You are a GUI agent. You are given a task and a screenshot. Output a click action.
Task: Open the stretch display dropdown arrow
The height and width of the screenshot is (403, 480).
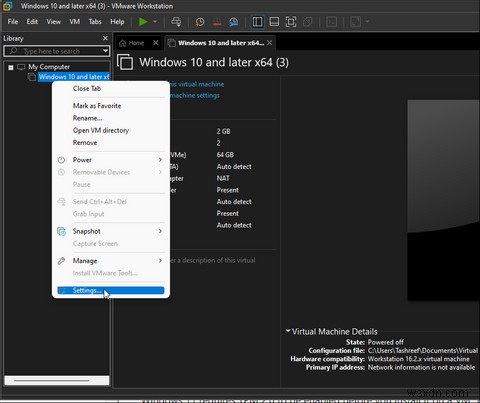367,22
